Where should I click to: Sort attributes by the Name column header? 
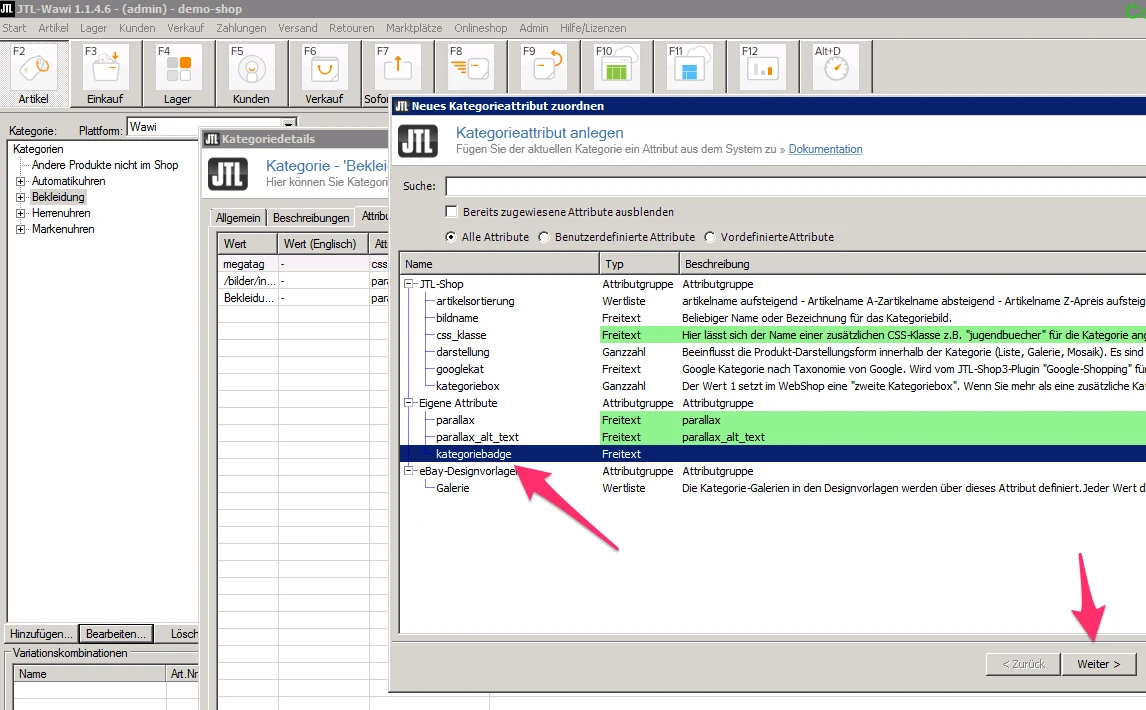point(499,264)
